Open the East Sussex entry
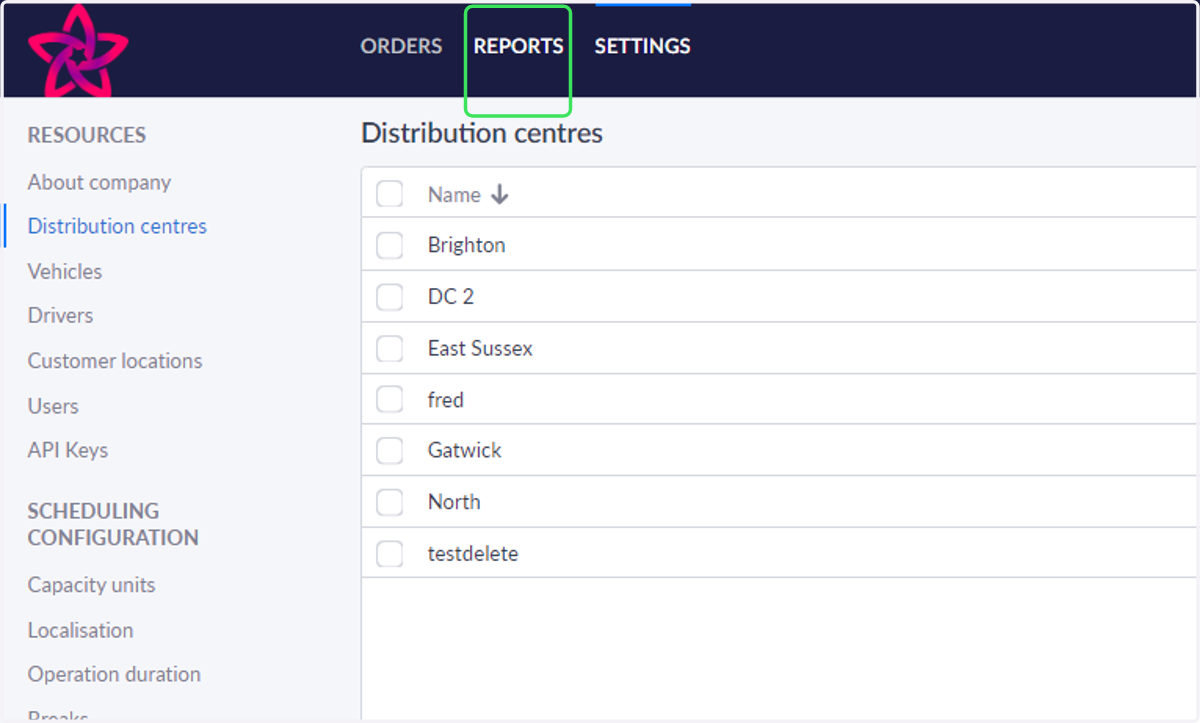 pos(480,348)
